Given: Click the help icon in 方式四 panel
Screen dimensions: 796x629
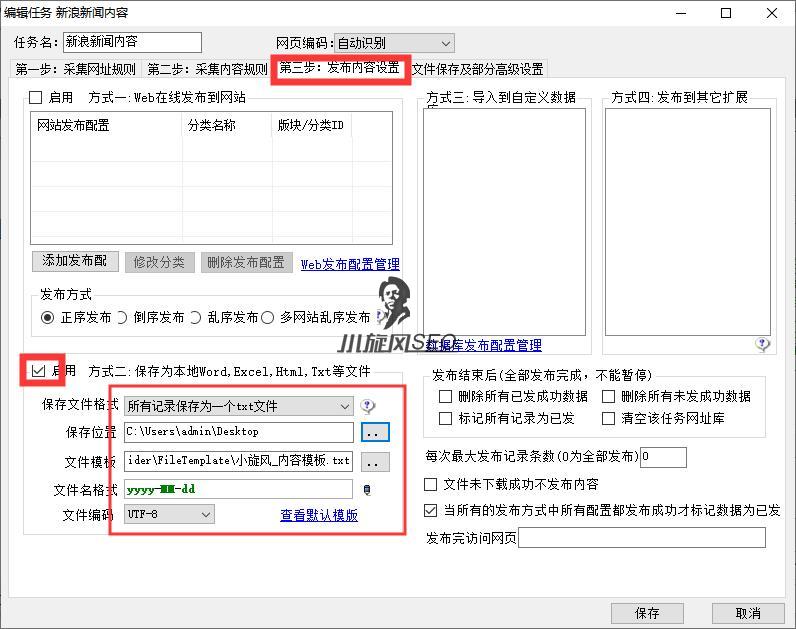Looking at the screenshot, I should click(x=762, y=344).
